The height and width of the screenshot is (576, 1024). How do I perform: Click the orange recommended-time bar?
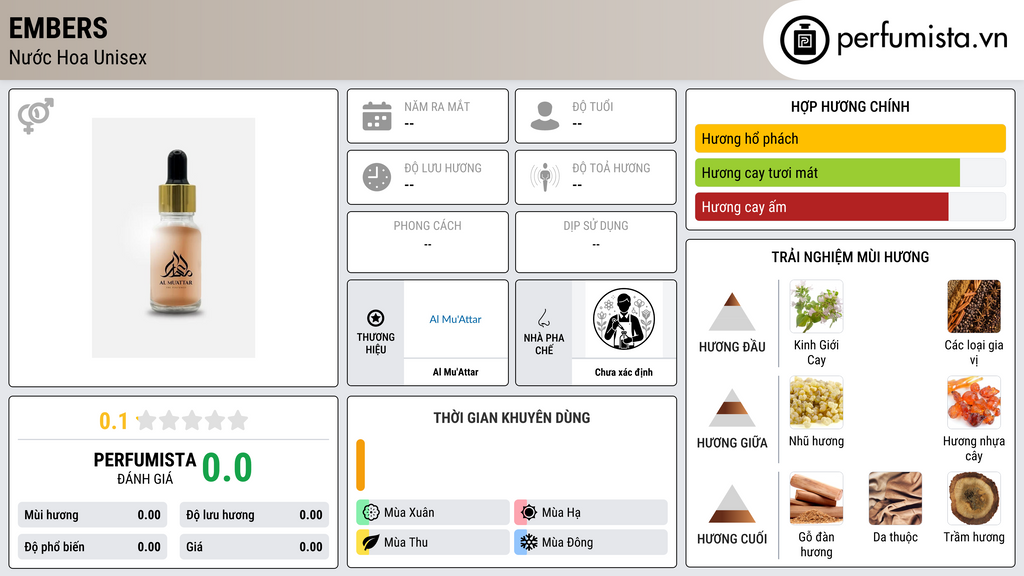pos(360,465)
